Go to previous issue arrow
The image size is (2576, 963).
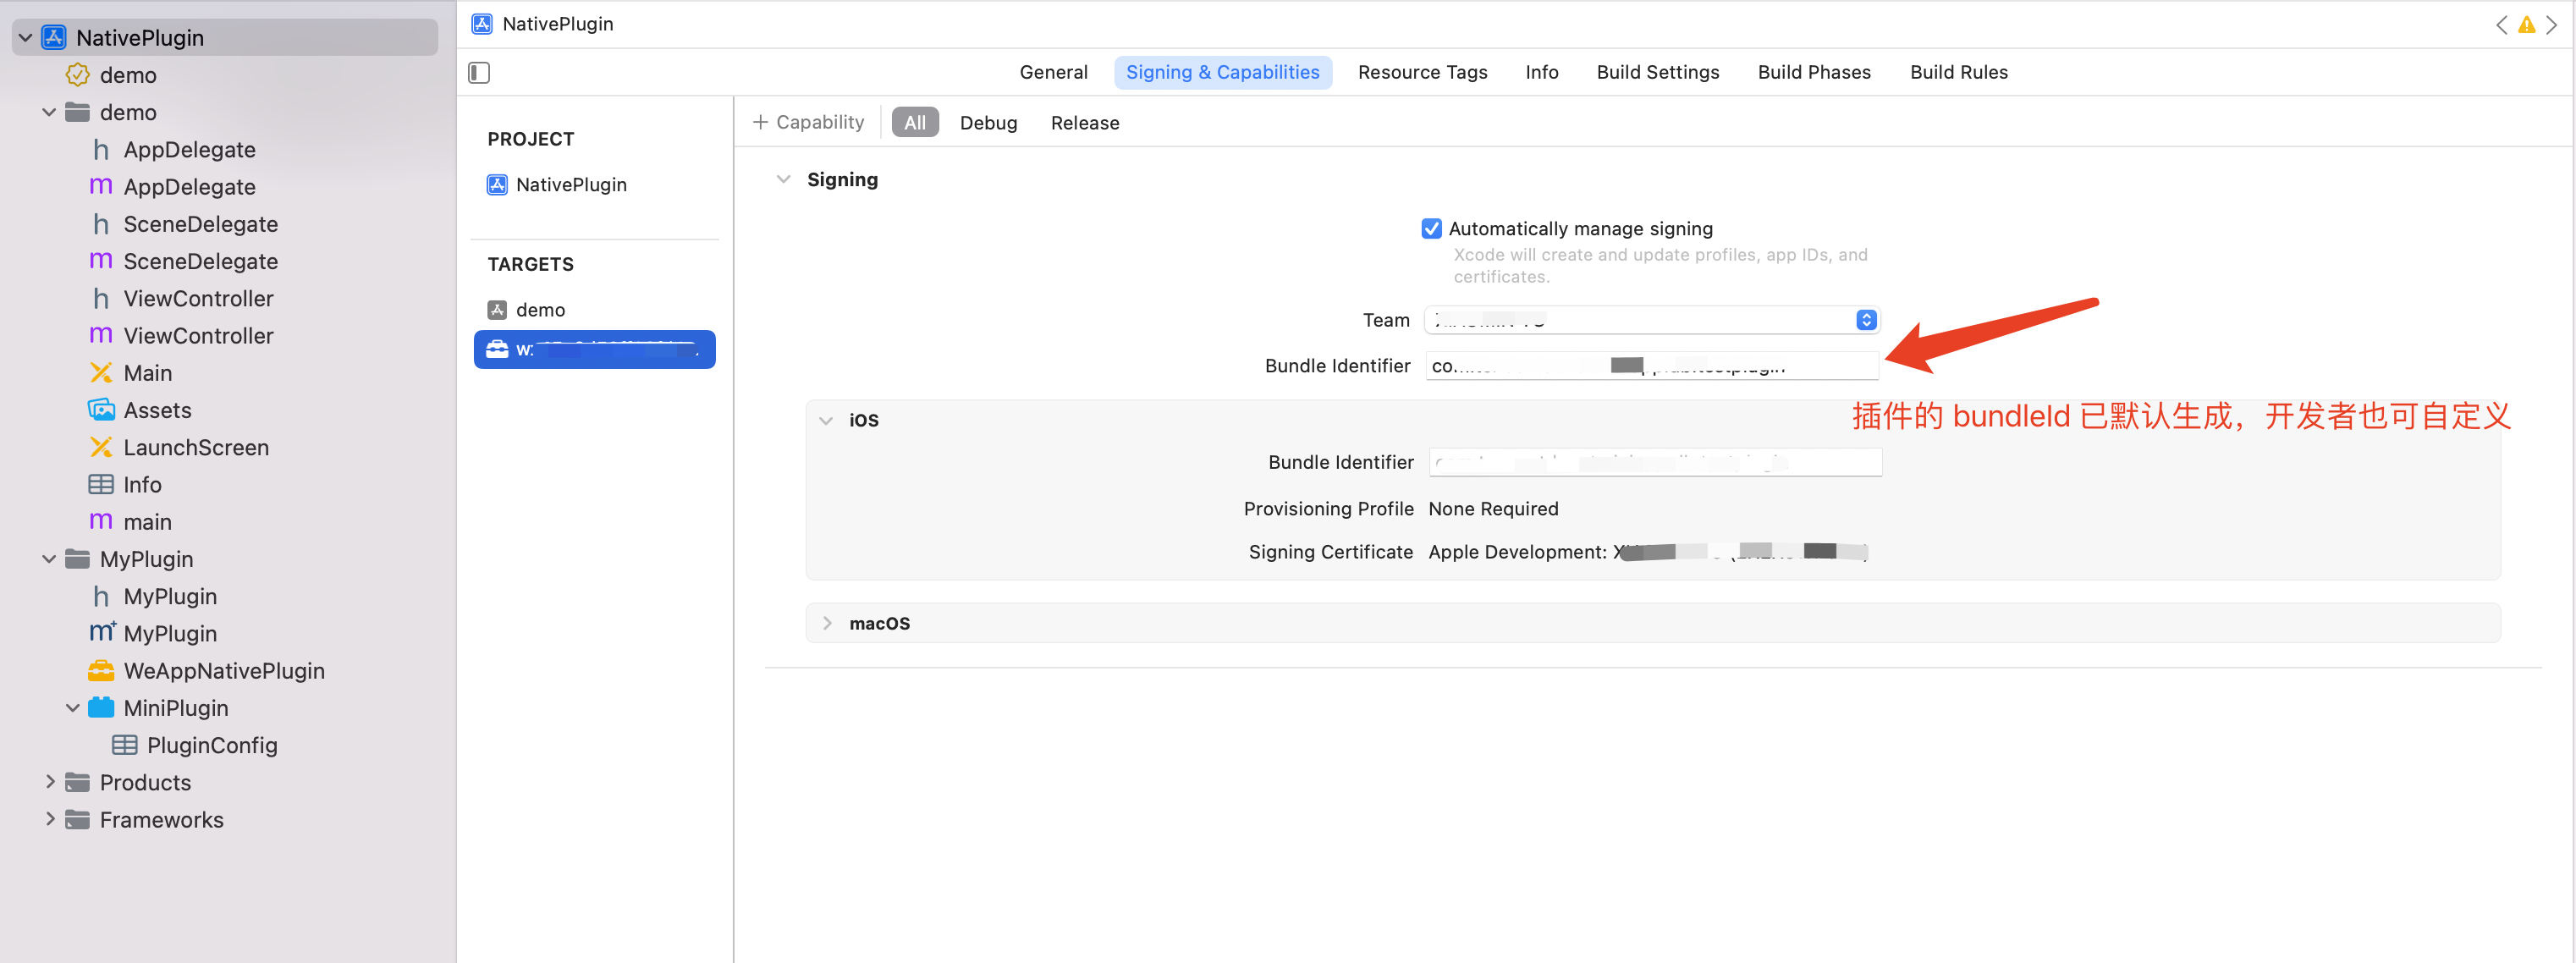coord(2501,25)
